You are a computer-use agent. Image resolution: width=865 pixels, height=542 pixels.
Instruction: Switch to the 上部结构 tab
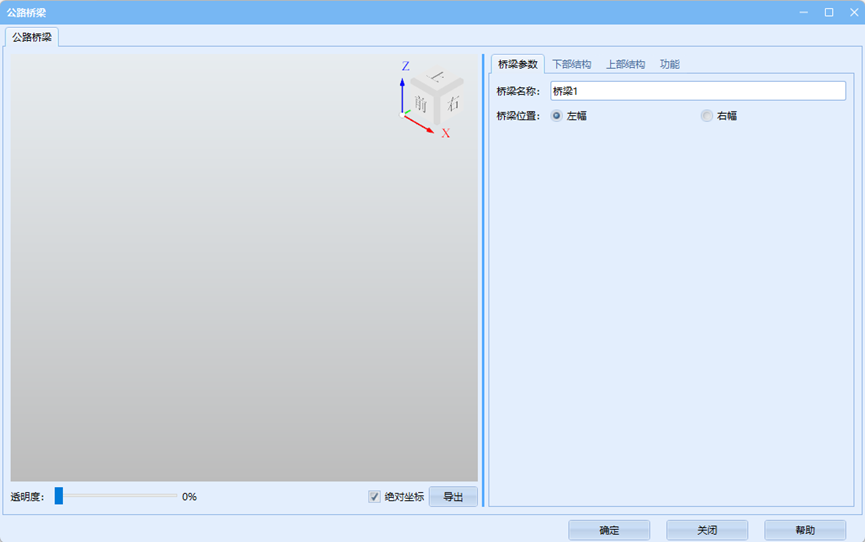coord(625,64)
